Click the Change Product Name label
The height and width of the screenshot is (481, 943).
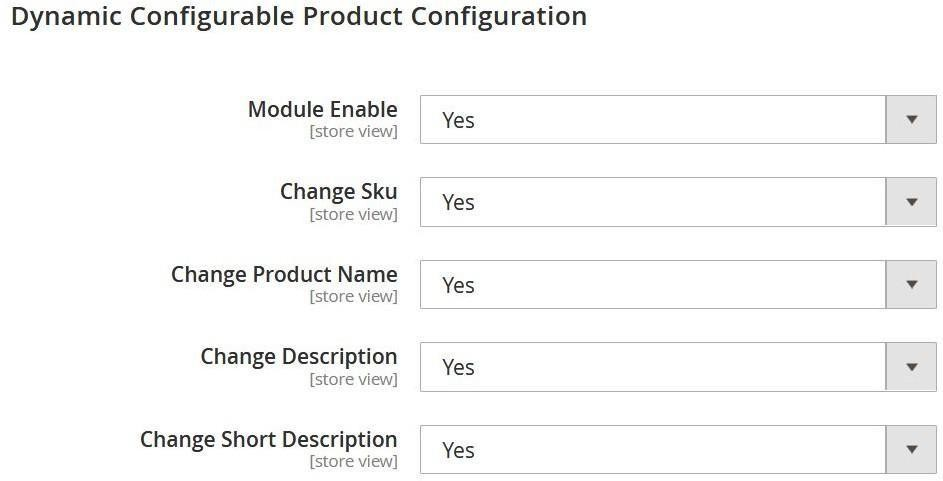284,274
